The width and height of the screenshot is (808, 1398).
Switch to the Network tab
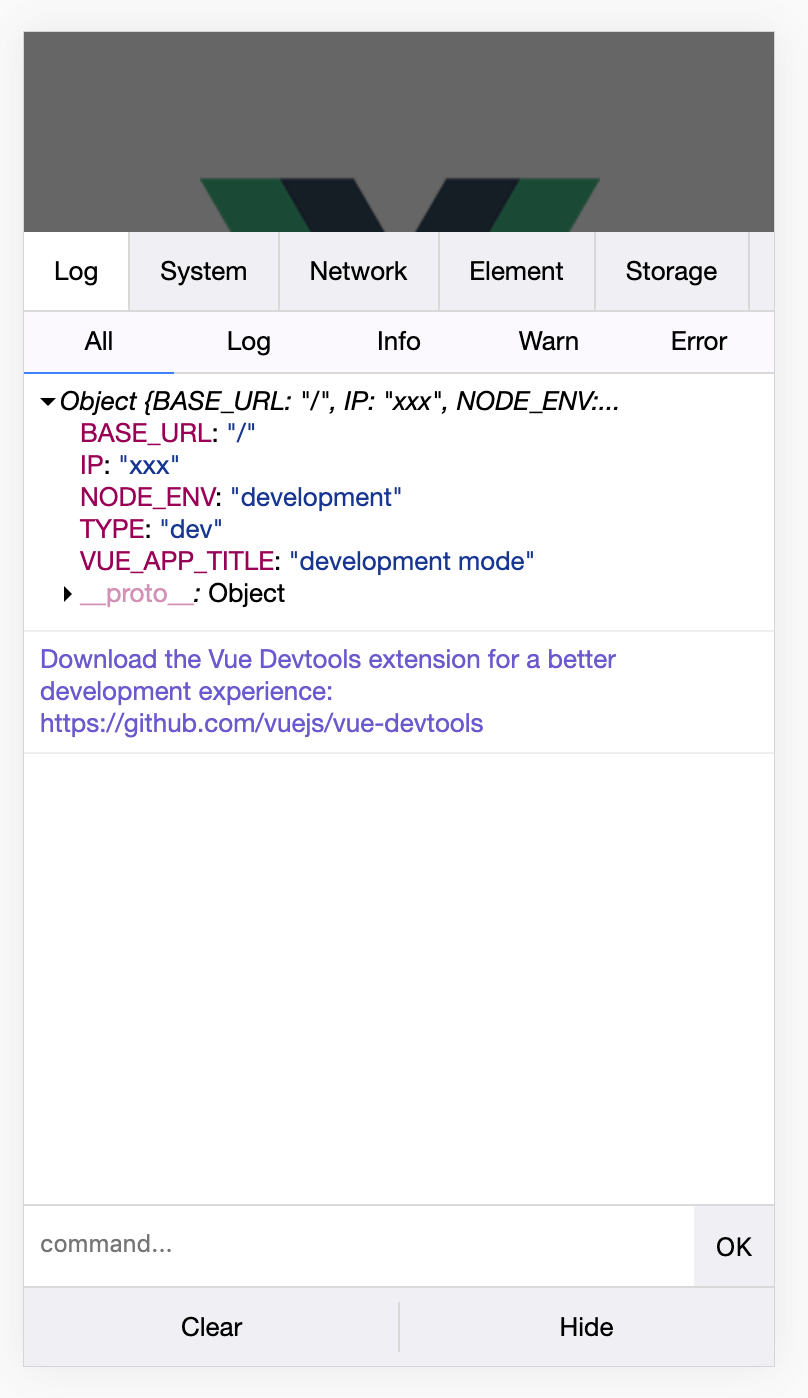[358, 271]
